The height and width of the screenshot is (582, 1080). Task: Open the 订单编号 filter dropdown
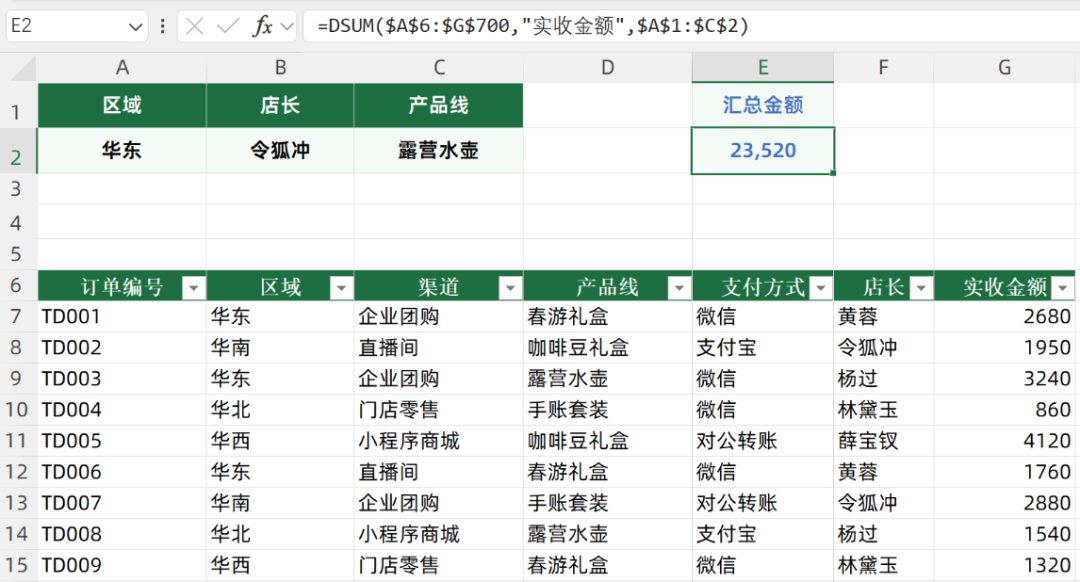(x=194, y=288)
